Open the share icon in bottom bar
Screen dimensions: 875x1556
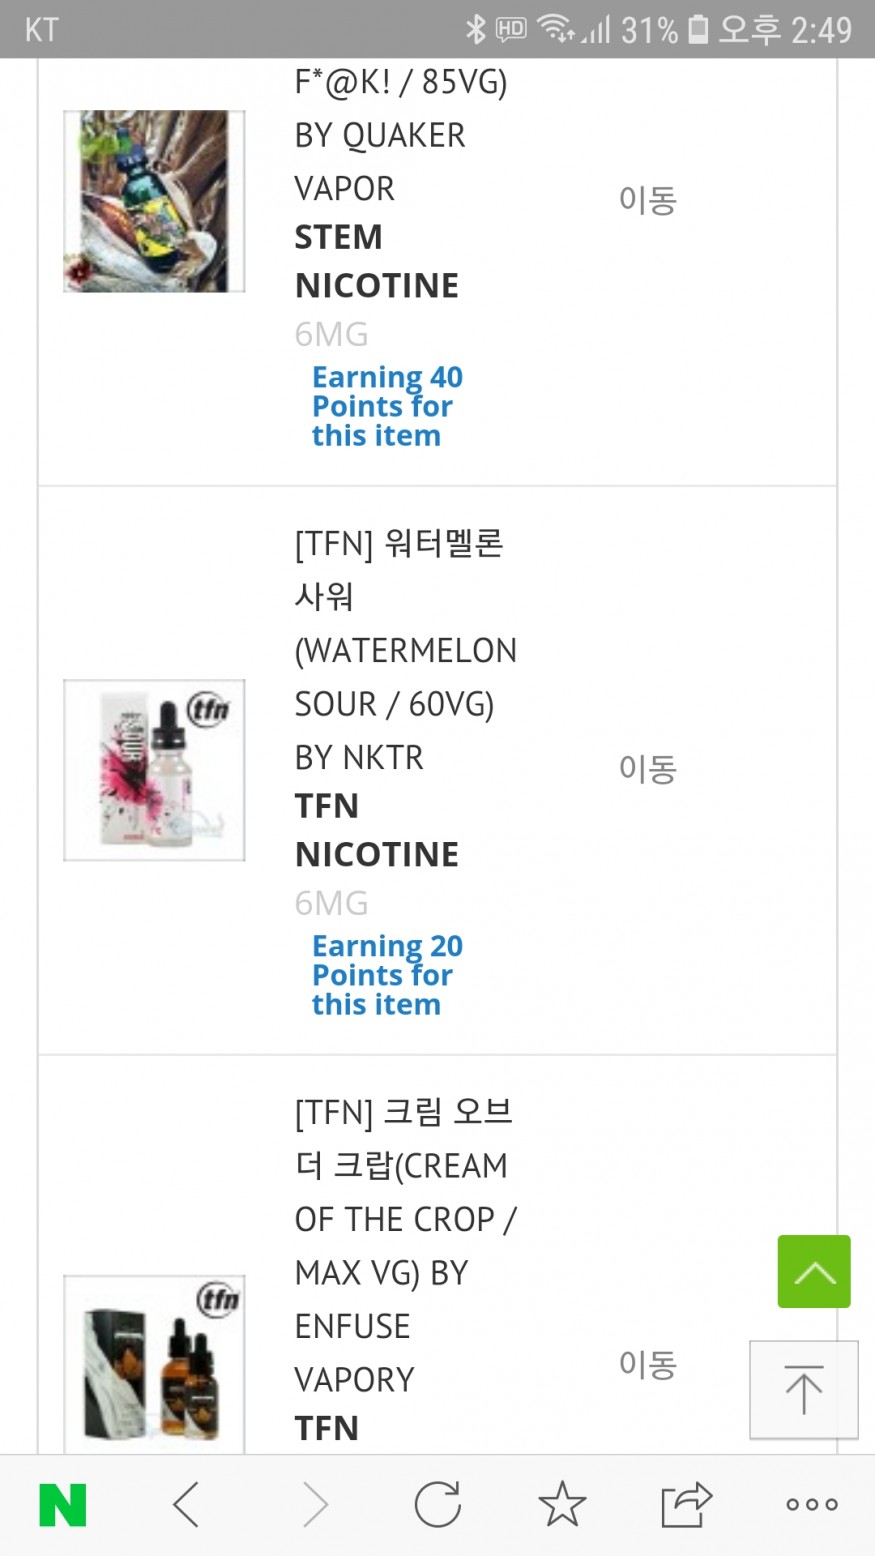pyautogui.click(x=686, y=1504)
